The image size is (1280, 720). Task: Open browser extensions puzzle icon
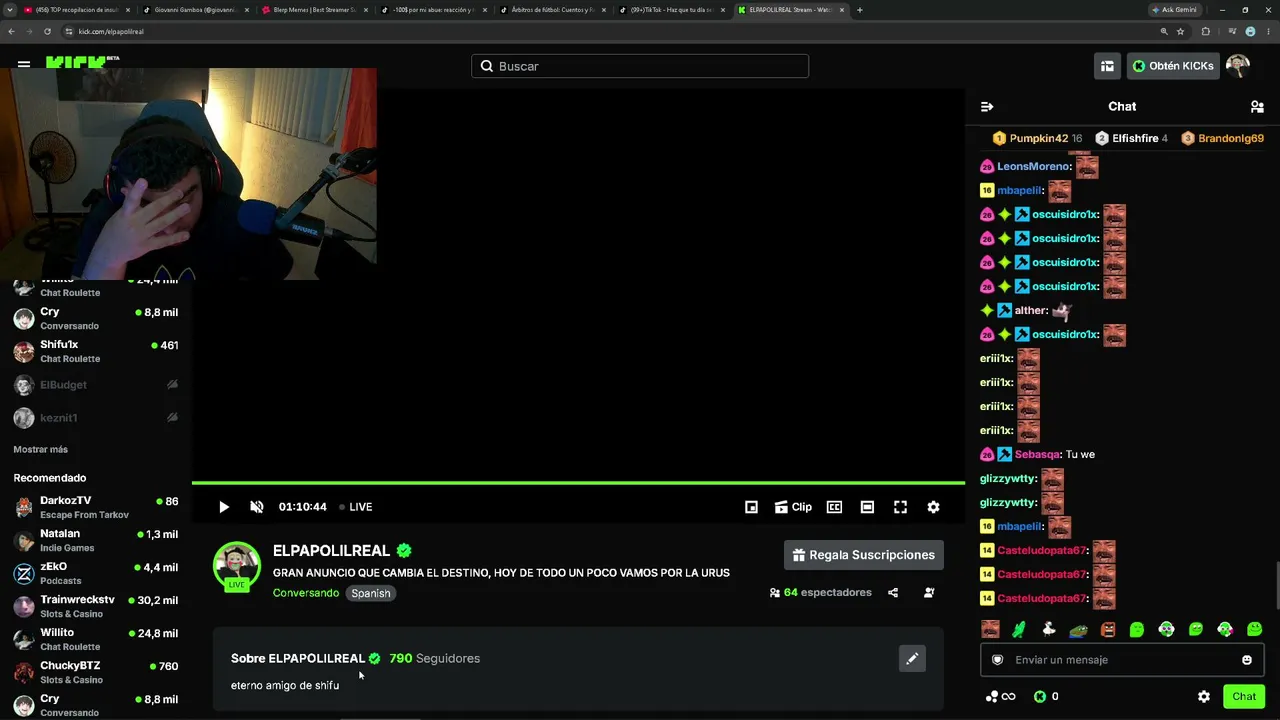point(1205,32)
